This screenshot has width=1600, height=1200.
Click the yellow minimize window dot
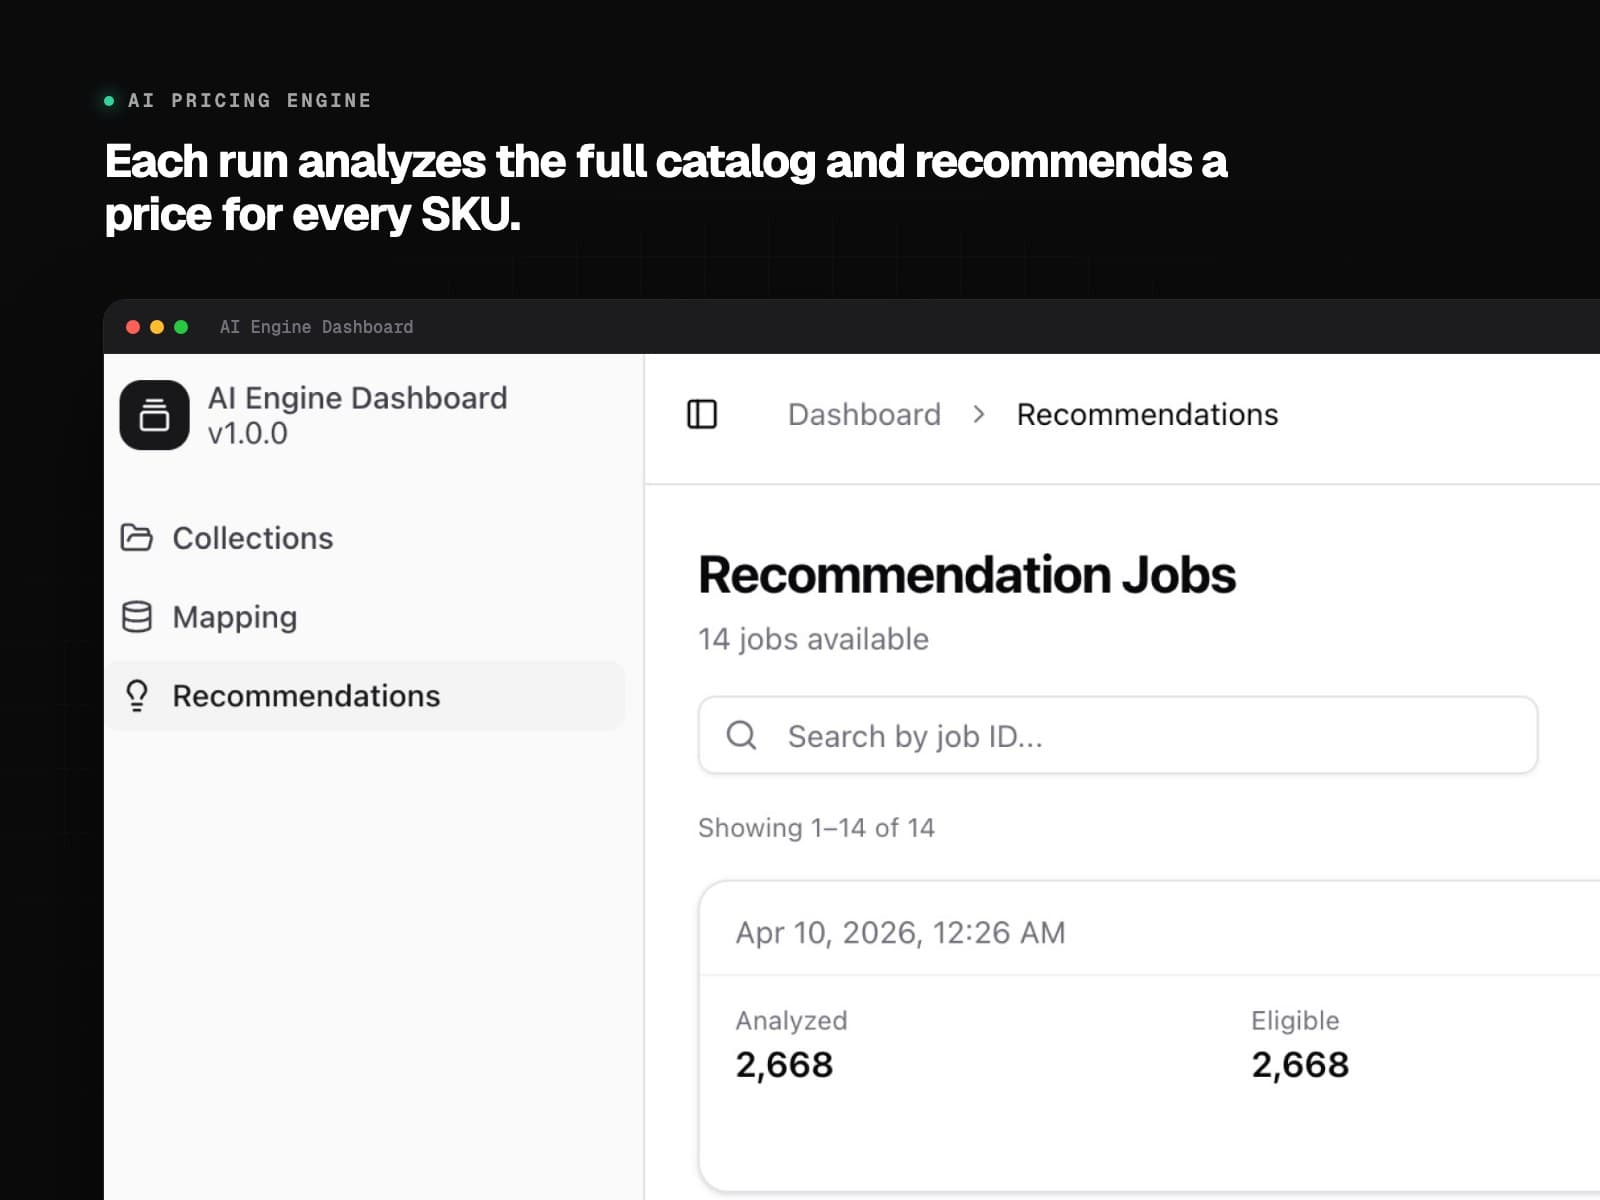click(x=157, y=327)
